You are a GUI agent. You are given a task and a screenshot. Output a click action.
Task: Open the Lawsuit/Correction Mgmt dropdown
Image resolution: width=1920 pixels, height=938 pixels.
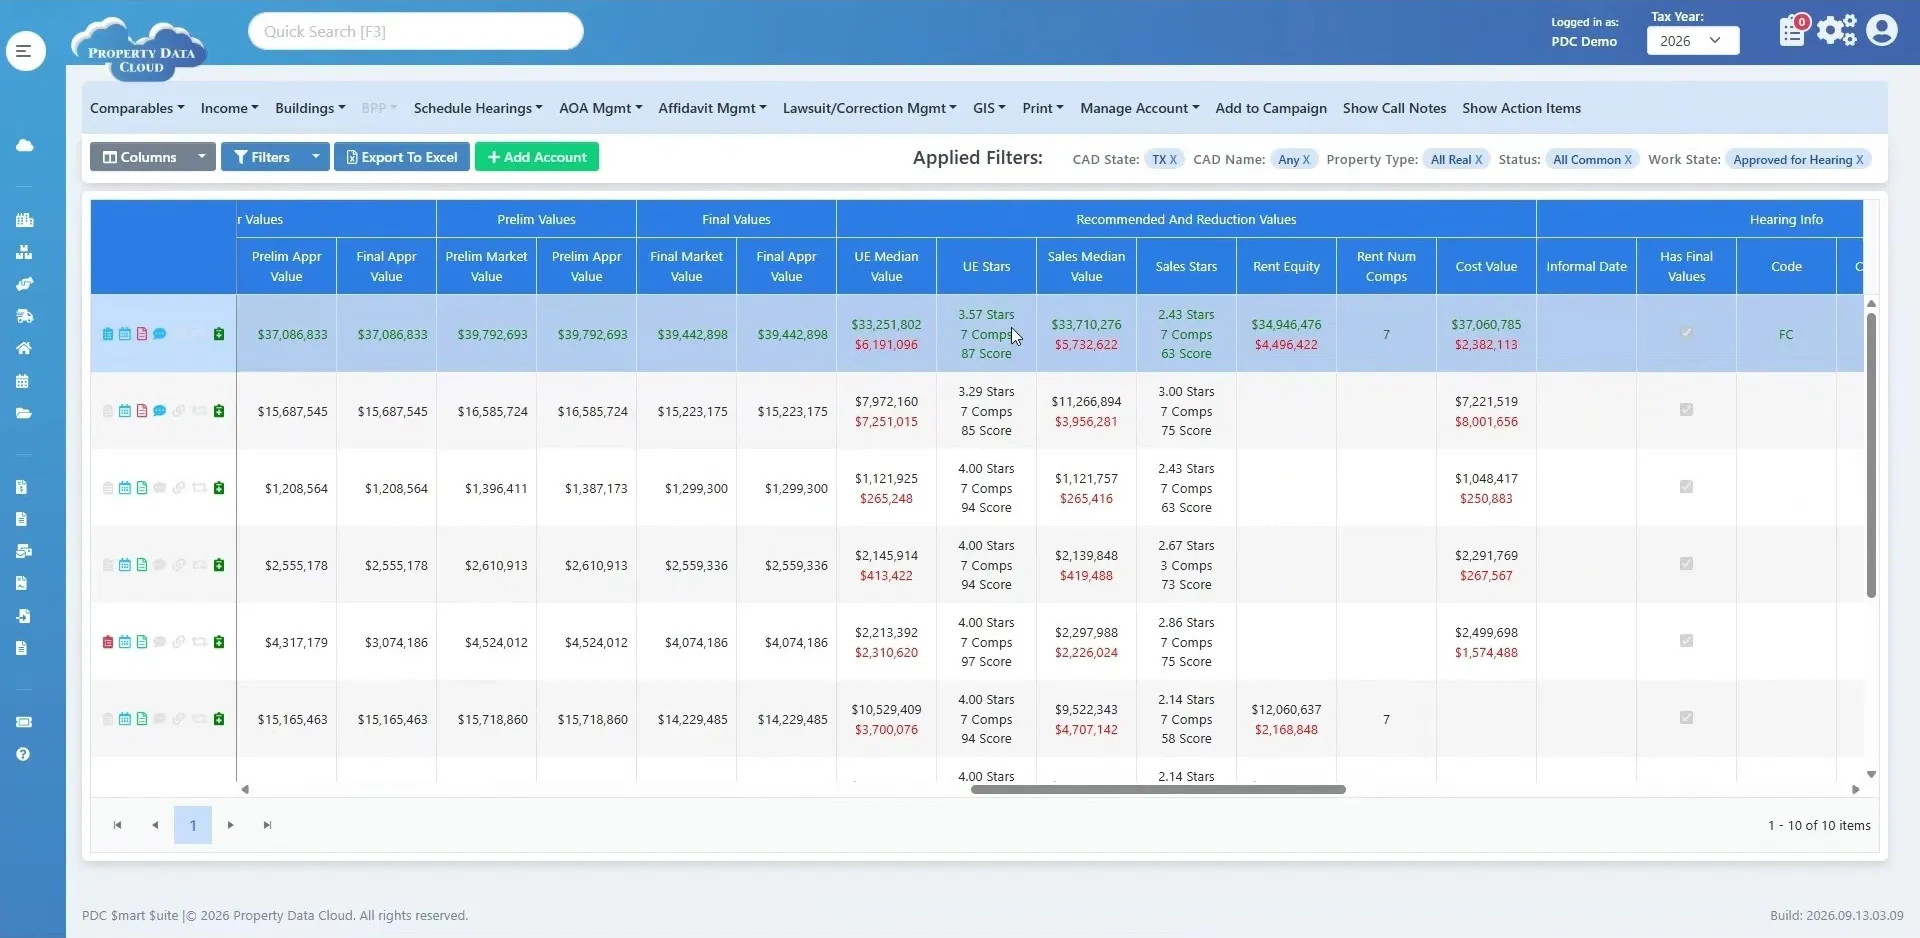coord(869,108)
